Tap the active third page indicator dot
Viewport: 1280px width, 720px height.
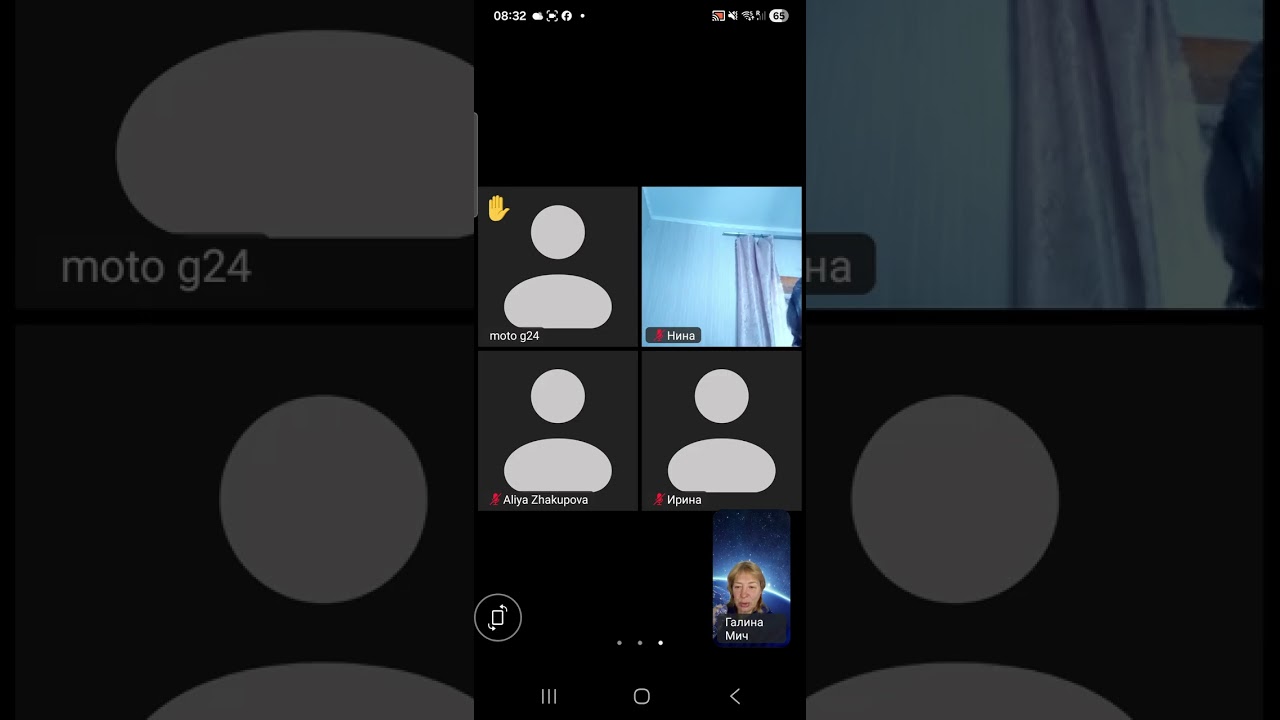[x=660, y=643]
